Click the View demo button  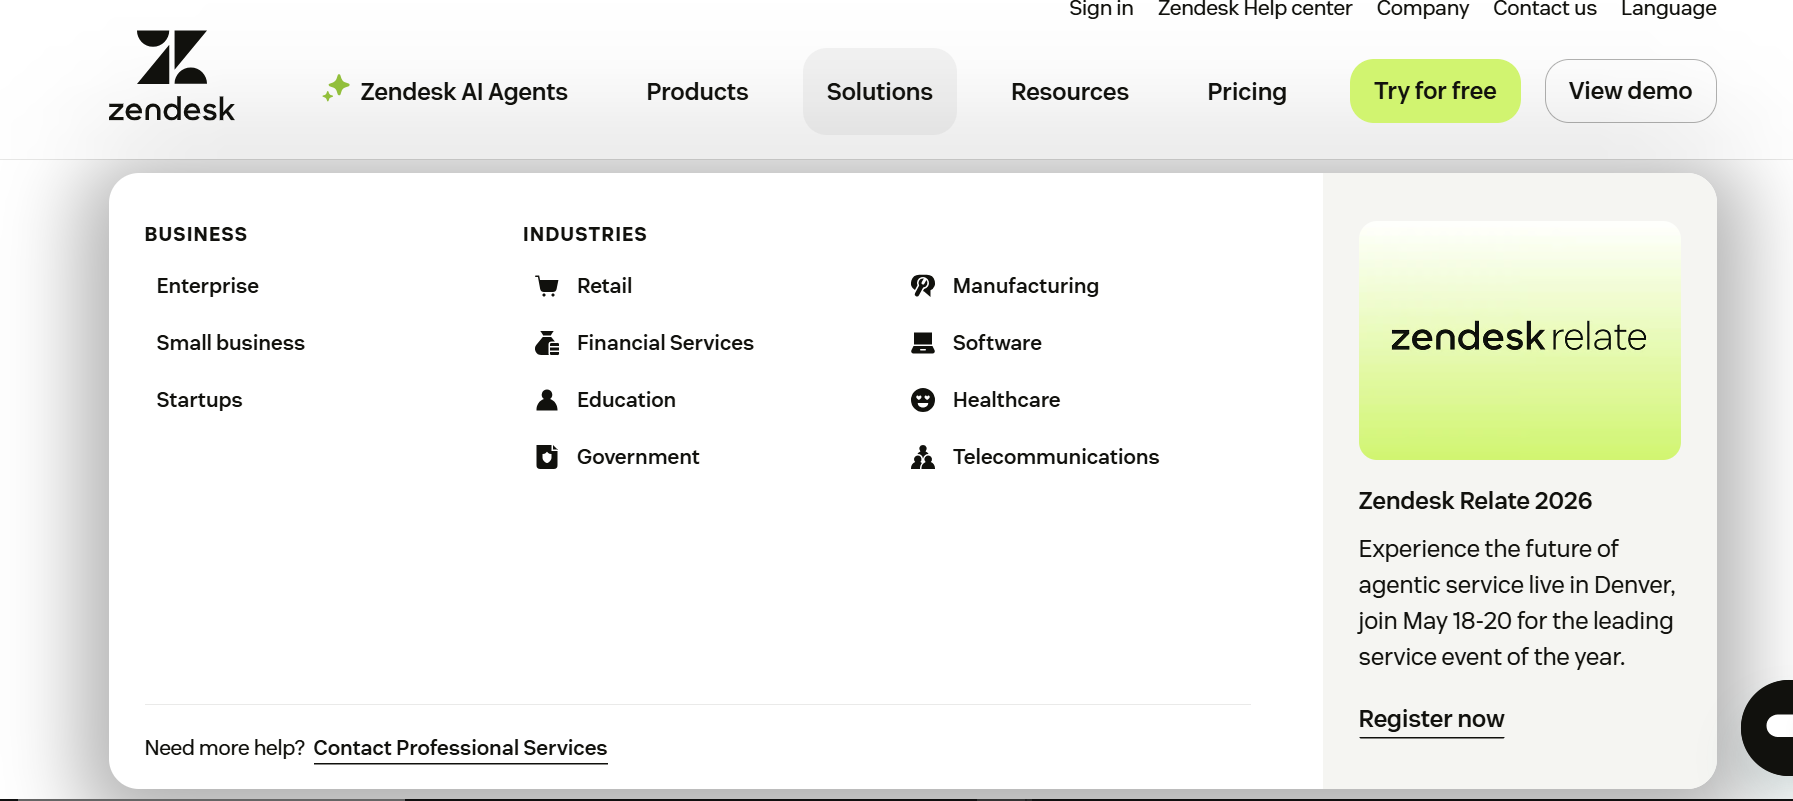pos(1631,91)
